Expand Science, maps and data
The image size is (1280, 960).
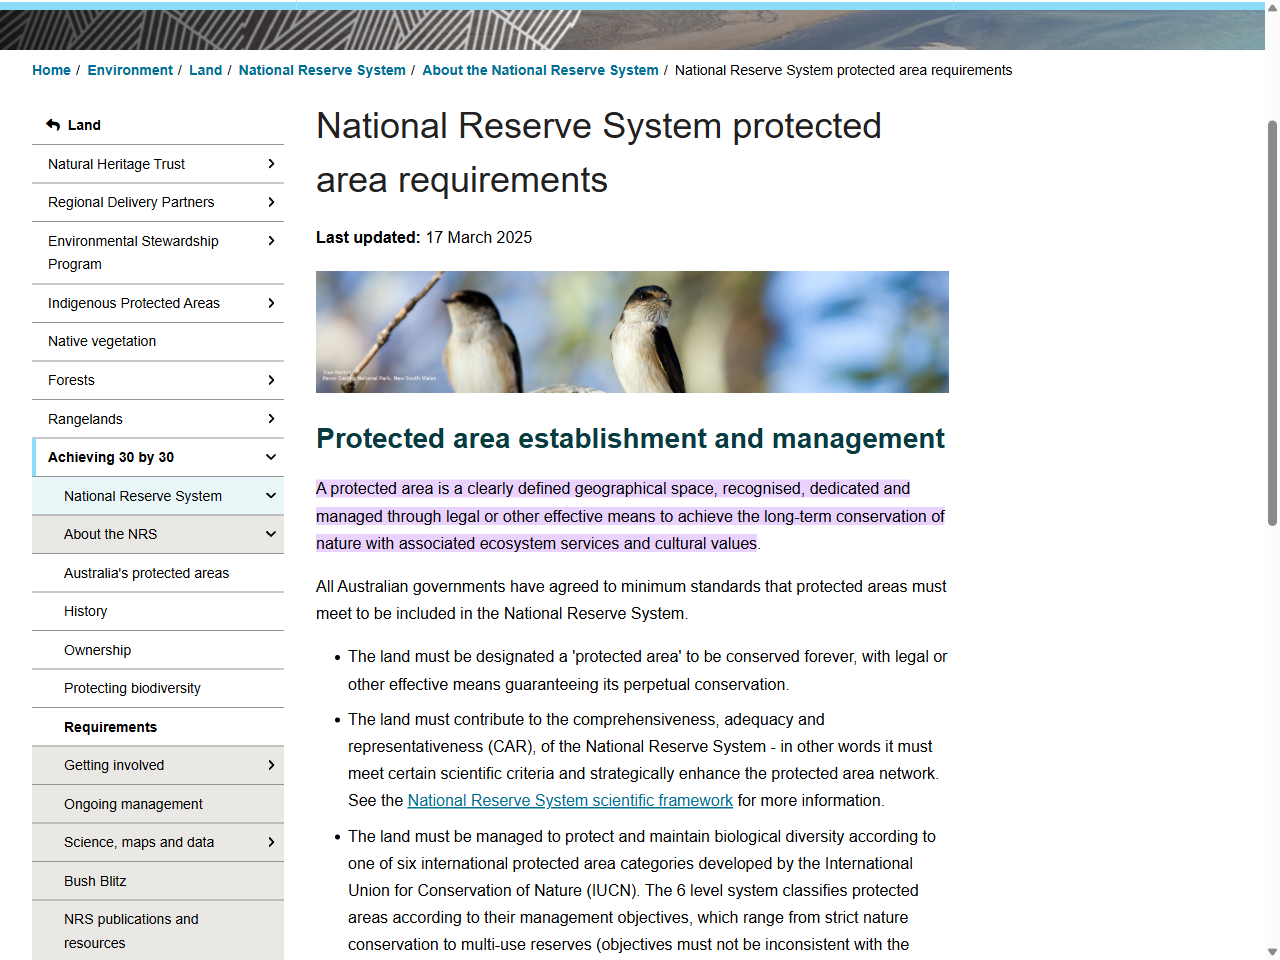[271, 842]
